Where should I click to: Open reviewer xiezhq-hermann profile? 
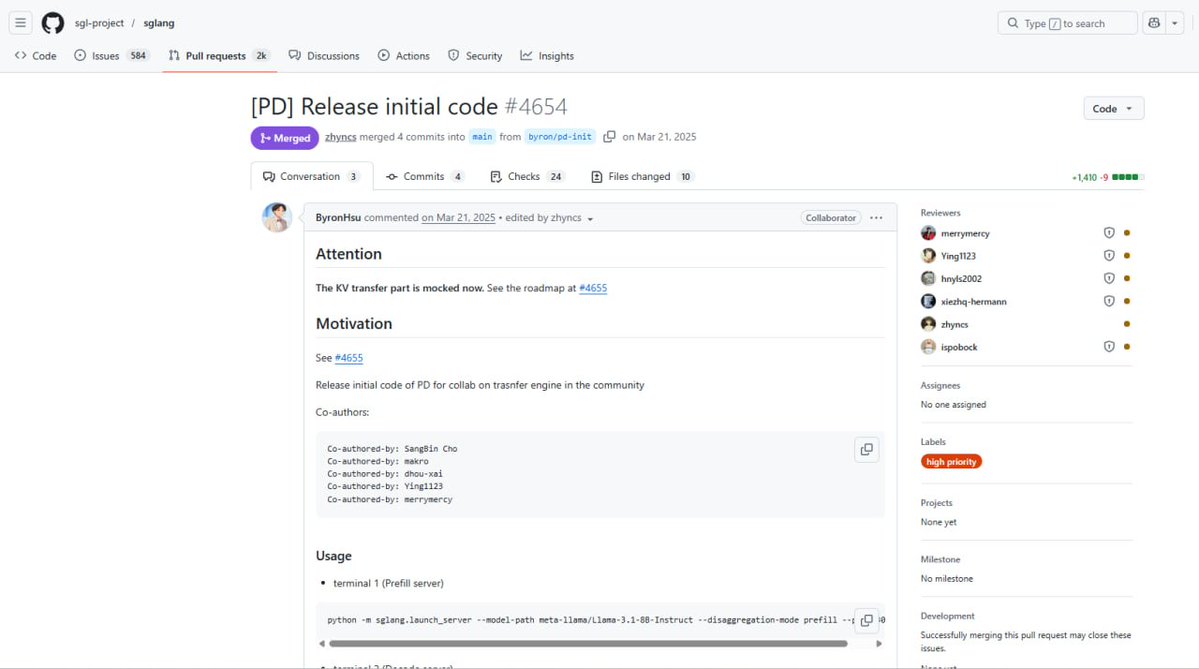coord(973,302)
